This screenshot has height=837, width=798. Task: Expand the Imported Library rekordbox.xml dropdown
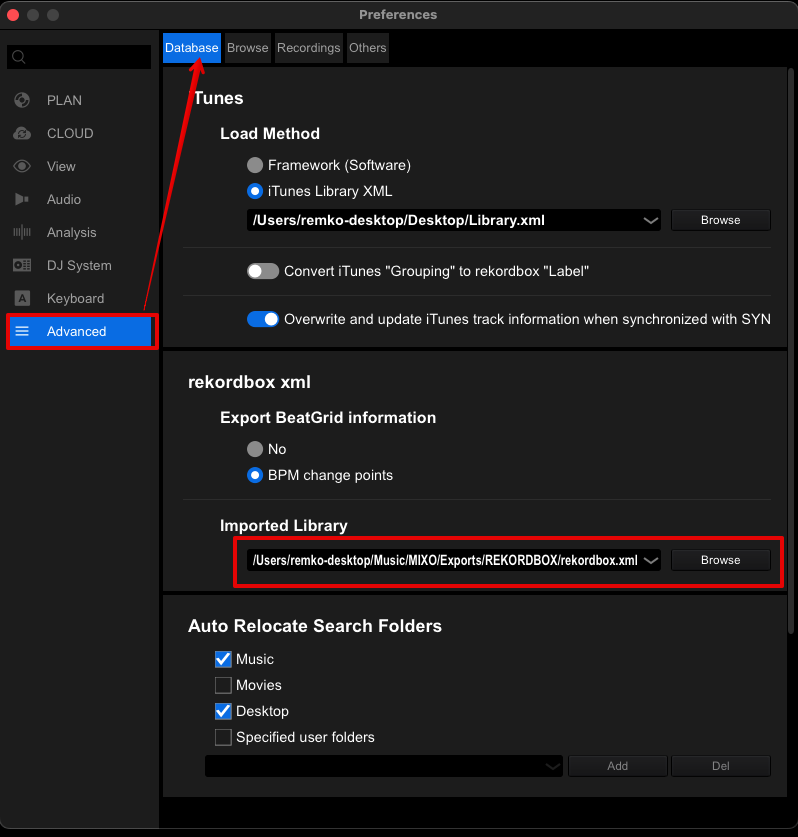650,560
